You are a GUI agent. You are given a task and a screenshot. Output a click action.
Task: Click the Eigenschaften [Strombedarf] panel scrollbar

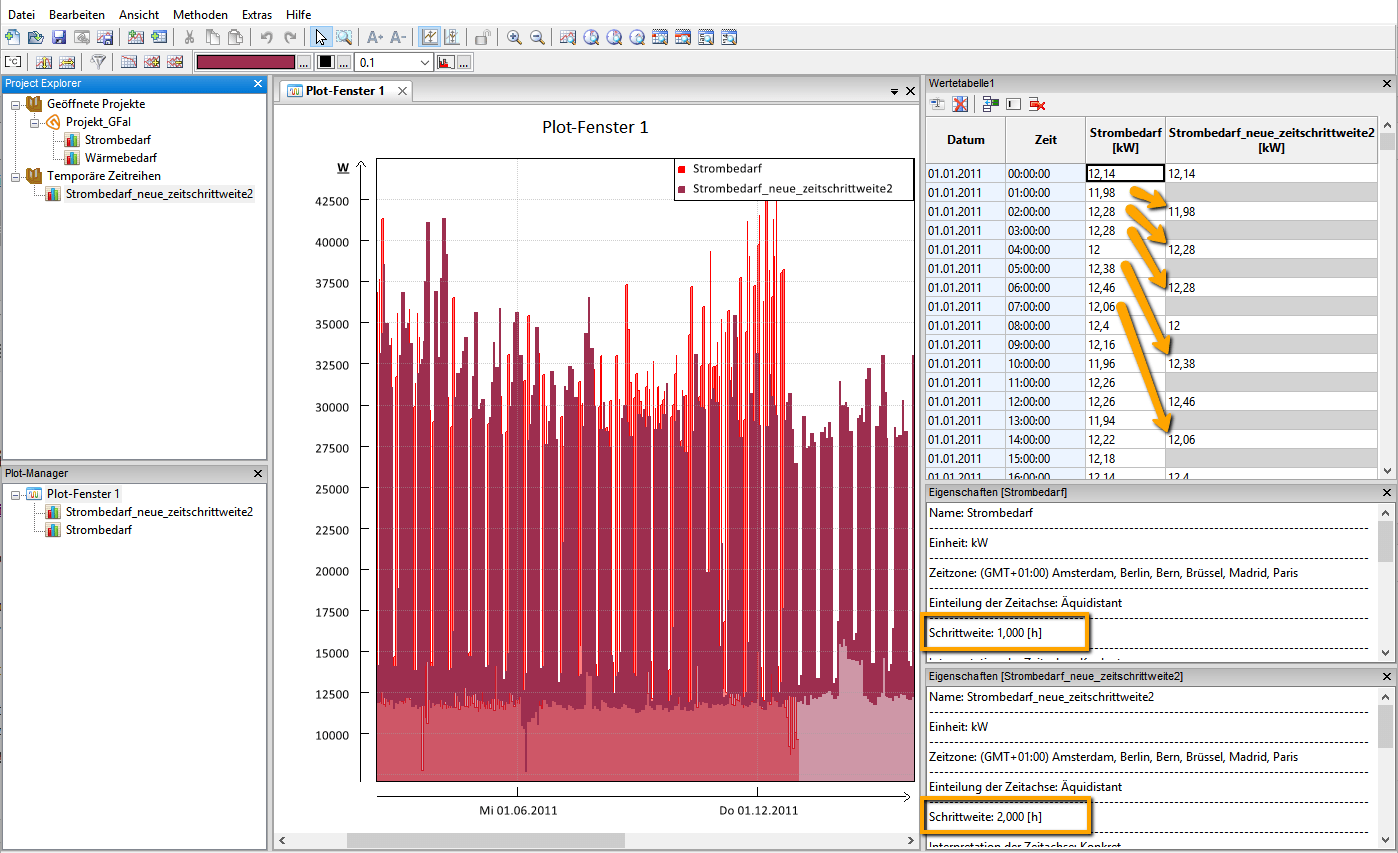click(x=1385, y=581)
